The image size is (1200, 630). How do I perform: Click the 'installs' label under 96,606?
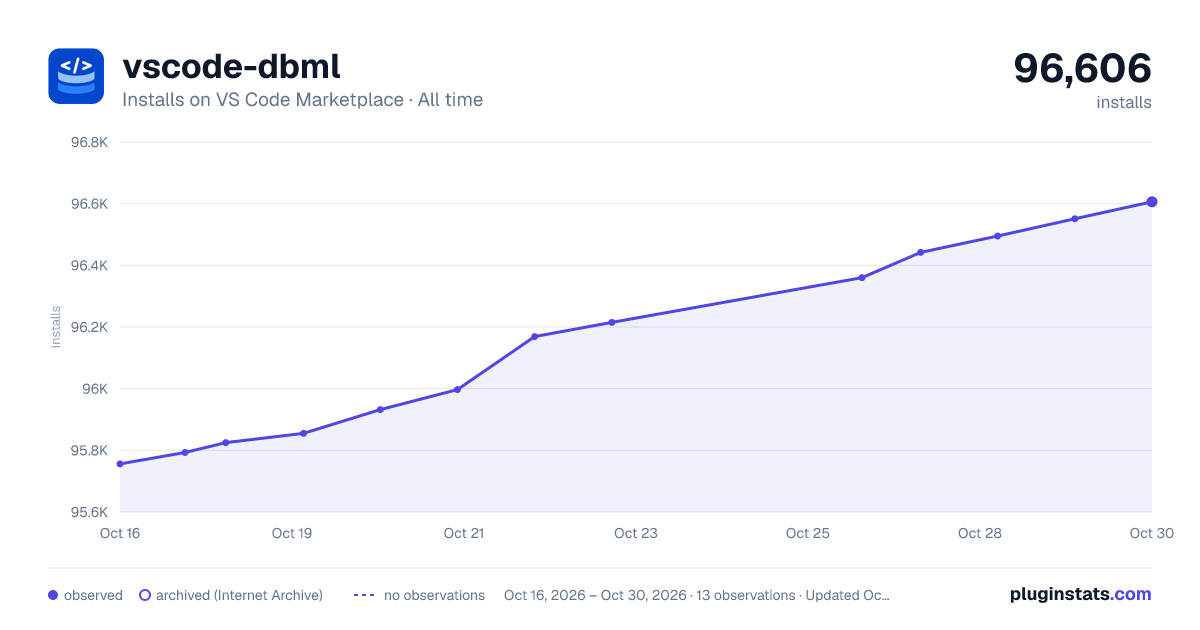tap(1124, 102)
